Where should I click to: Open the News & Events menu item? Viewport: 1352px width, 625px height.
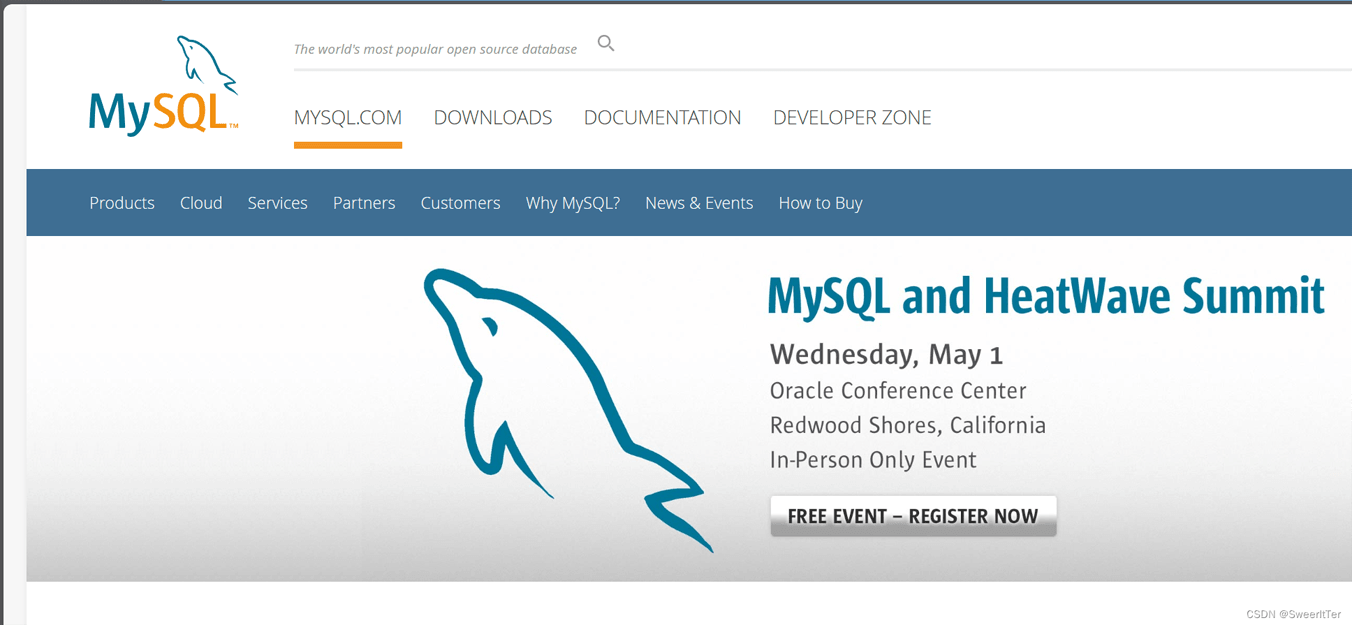click(x=699, y=203)
